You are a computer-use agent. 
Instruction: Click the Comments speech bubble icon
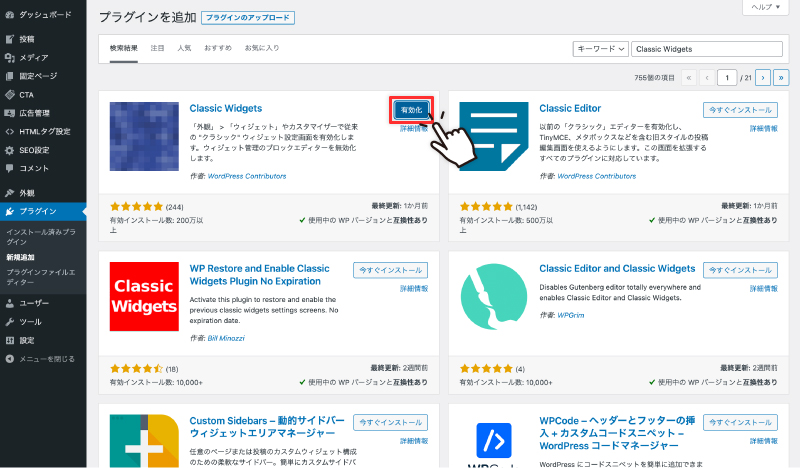click(9, 168)
